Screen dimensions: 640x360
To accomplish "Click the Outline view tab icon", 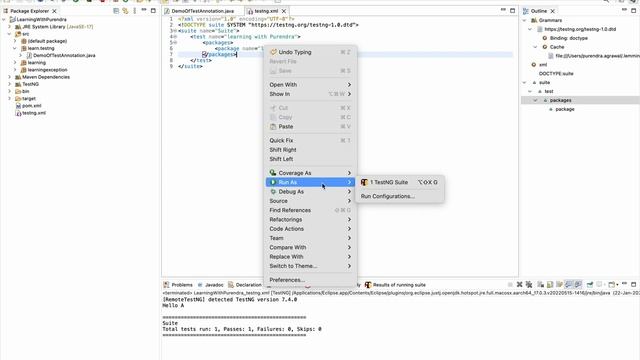I will [x=526, y=11].
